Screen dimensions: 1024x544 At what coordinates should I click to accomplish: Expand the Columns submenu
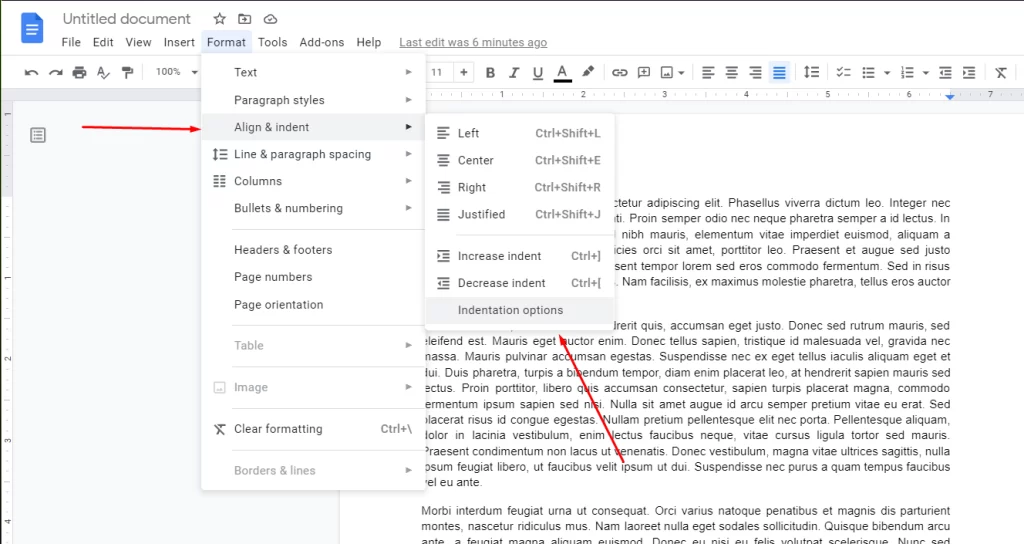click(x=313, y=181)
